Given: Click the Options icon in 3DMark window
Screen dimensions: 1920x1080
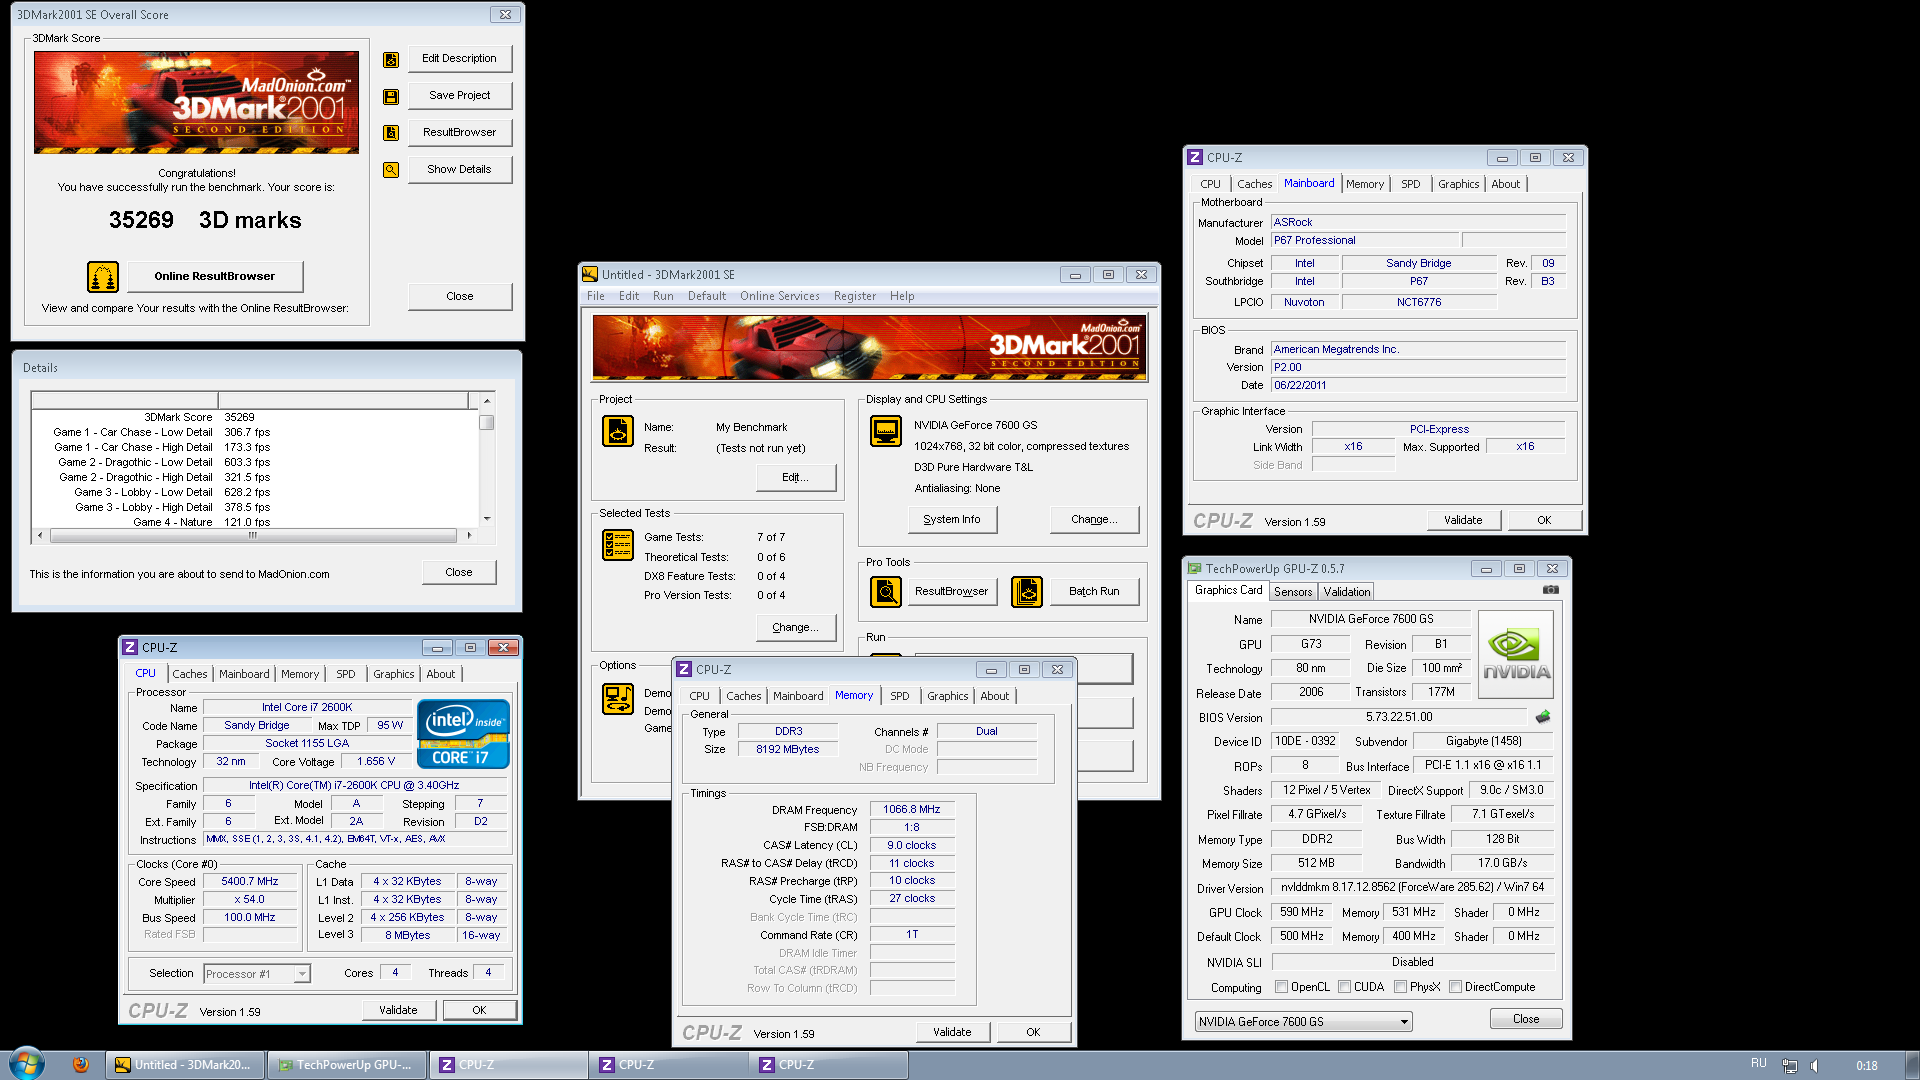Looking at the screenshot, I should click(618, 699).
